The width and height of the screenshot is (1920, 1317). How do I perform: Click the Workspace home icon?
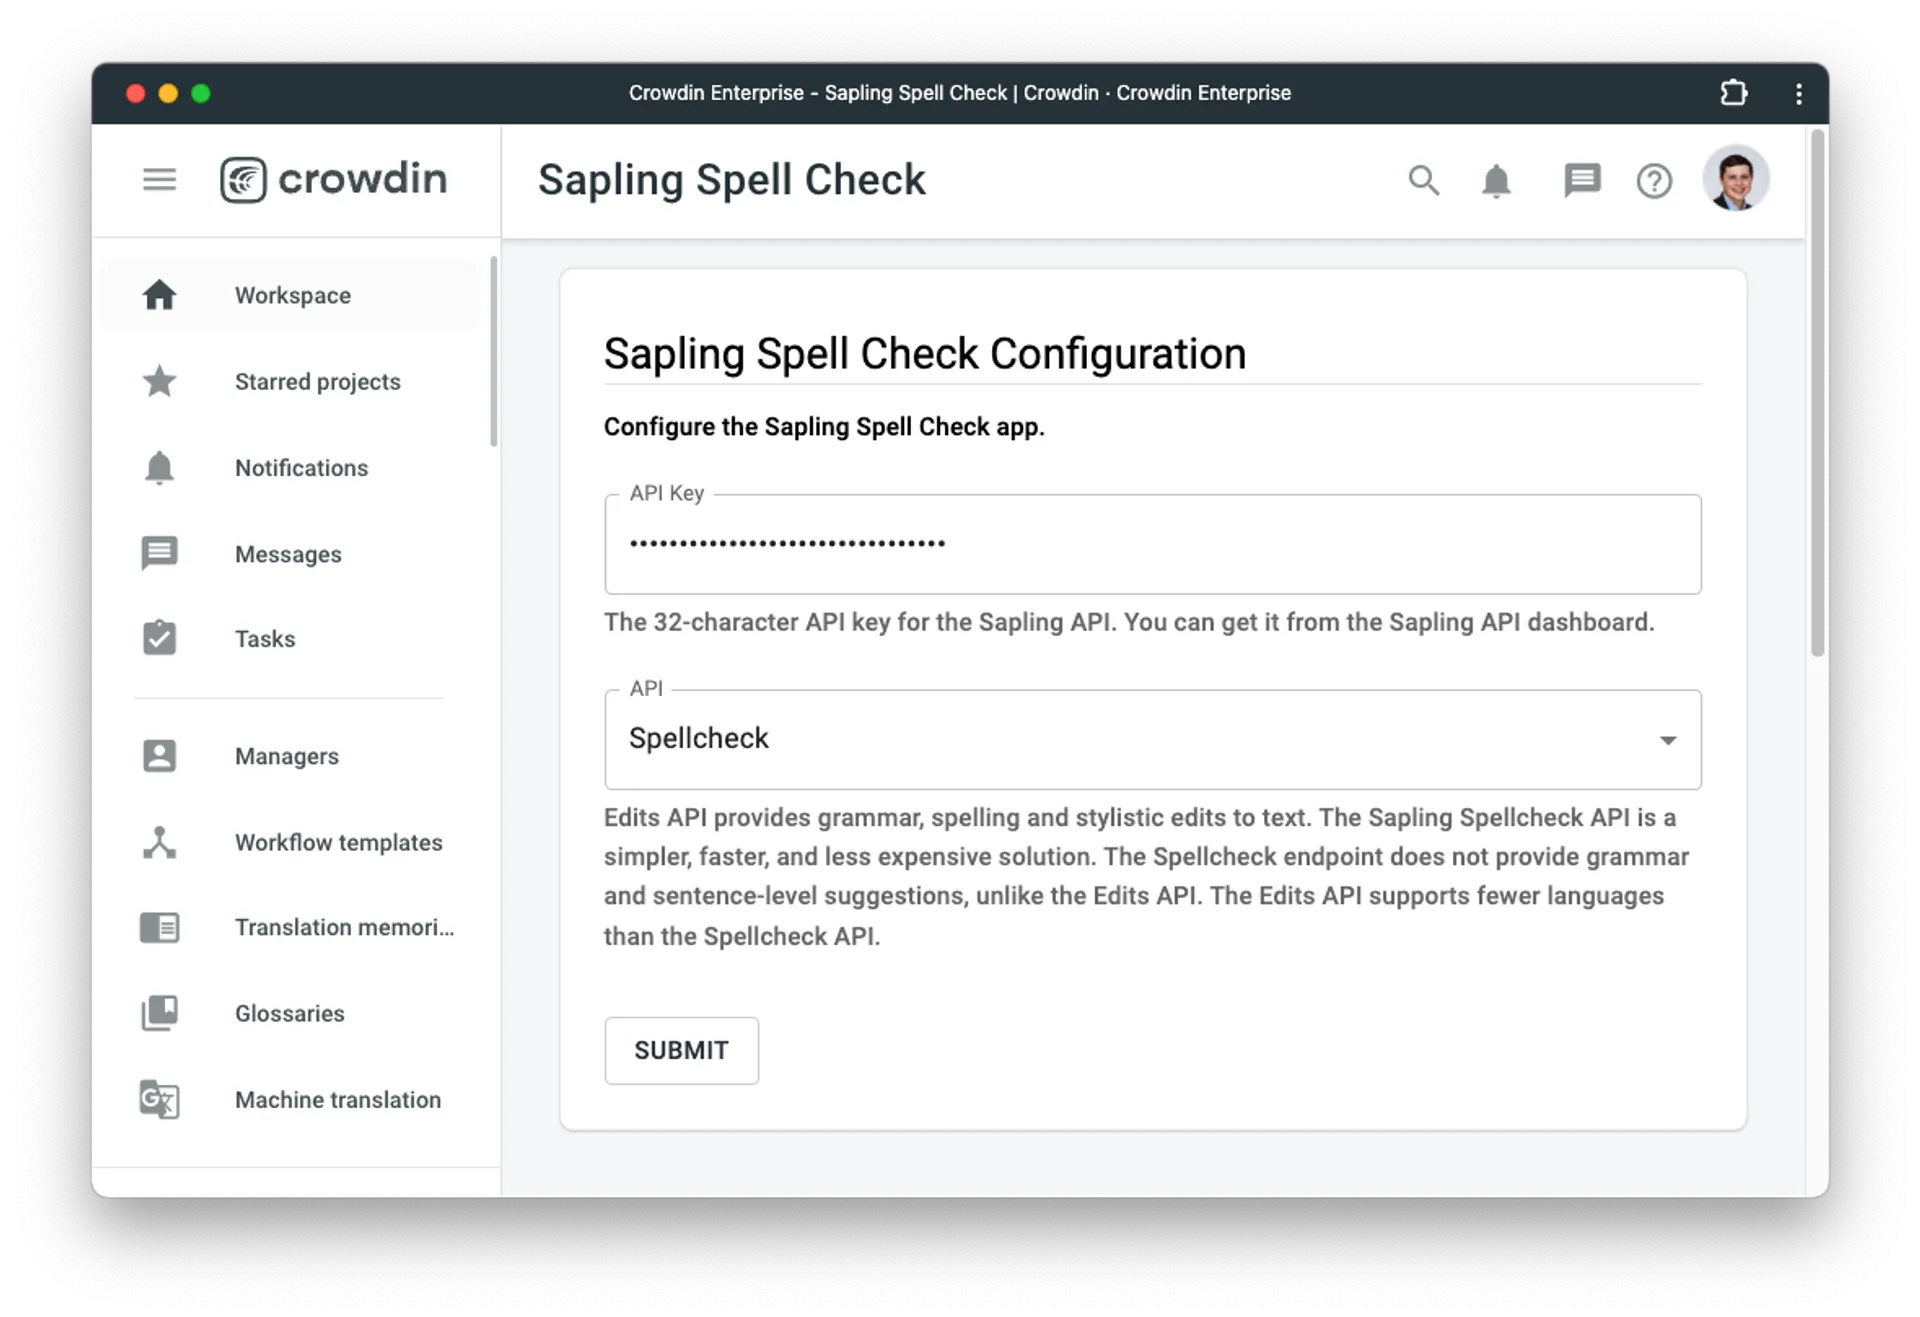click(159, 295)
